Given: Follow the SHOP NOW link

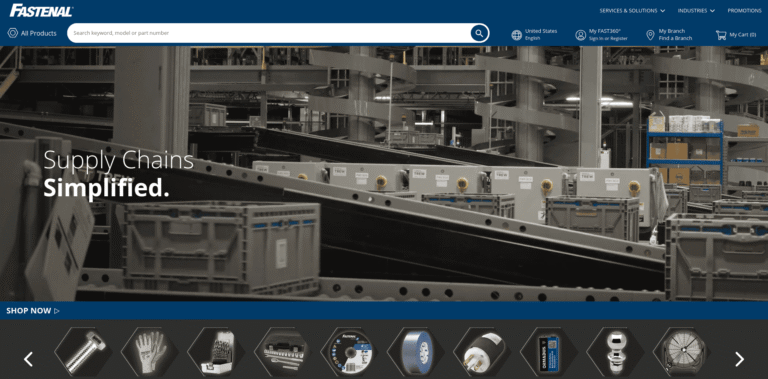Looking at the screenshot, I should 33,310.
